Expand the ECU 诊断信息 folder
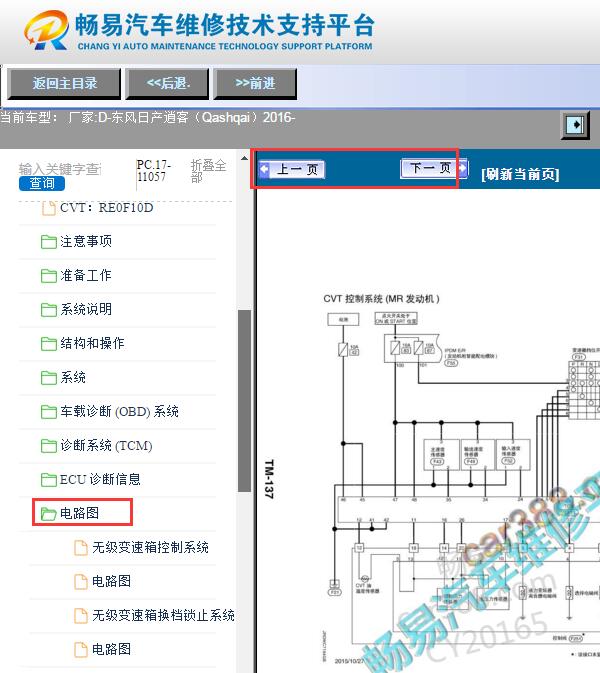Image resolution: width=600 pixels, height=673 pixels. pyautogui.click(x=100, y=479)
